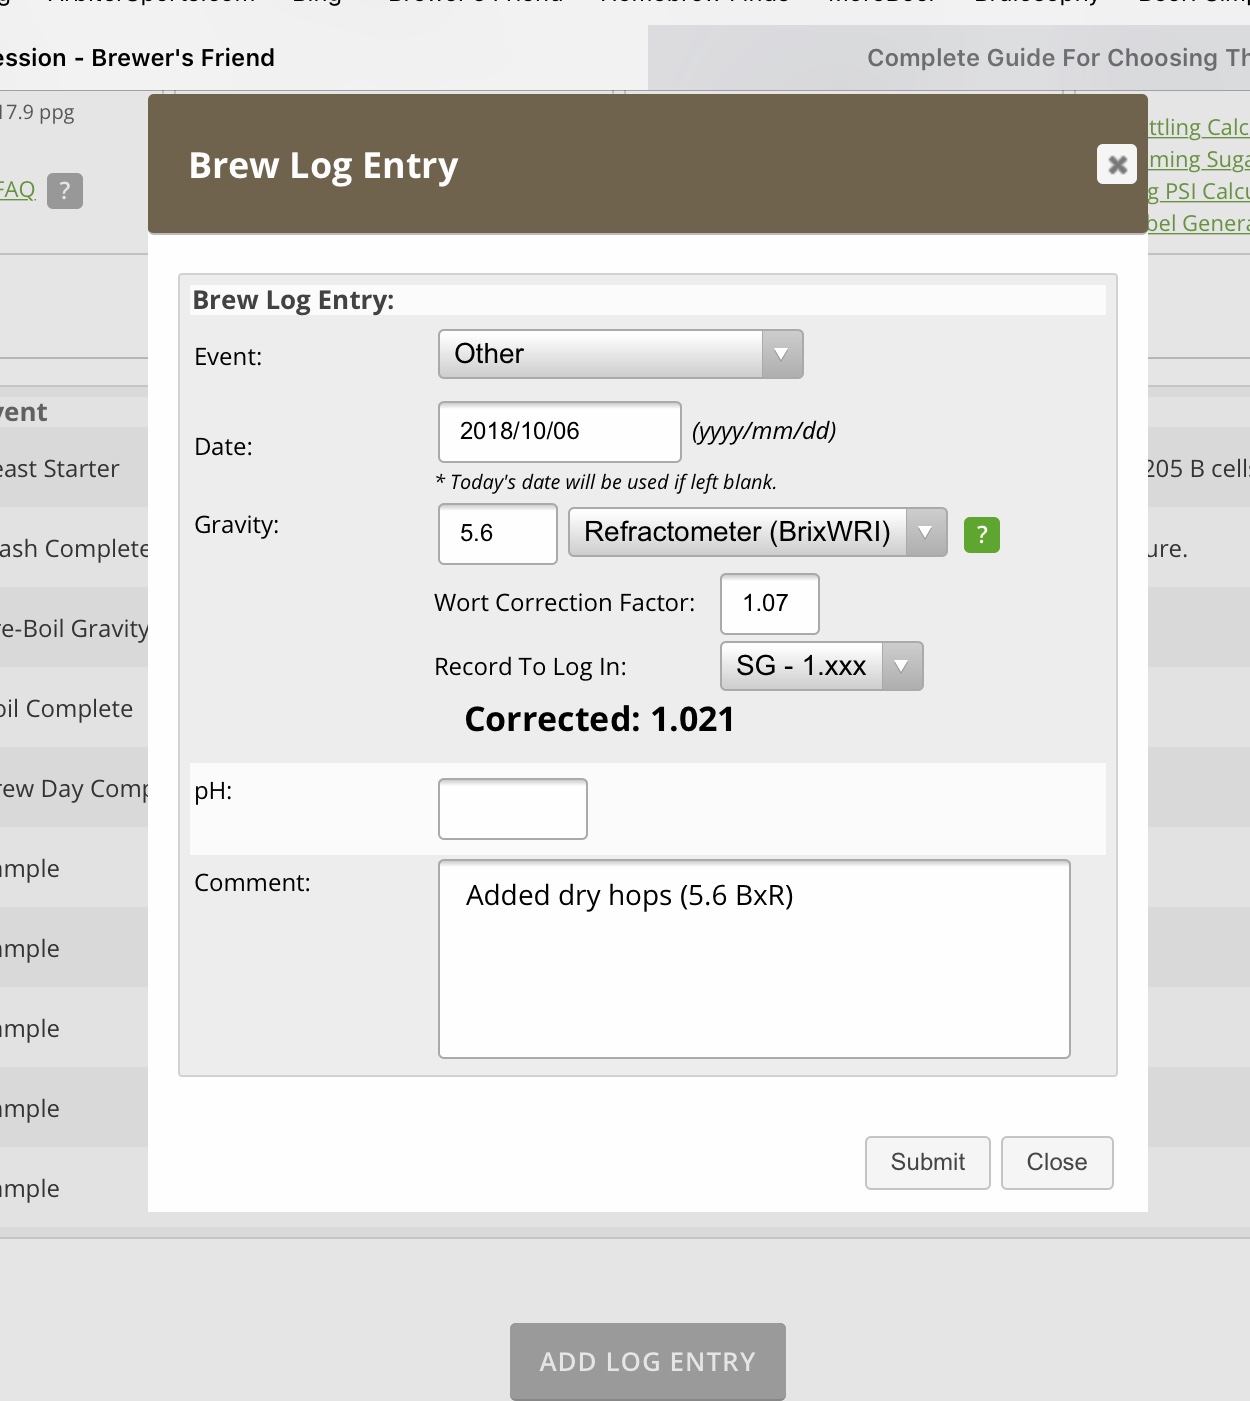Open the Bottling Calculator link
This screenshot has height=1401, width=1250.
coord(1198,128)
